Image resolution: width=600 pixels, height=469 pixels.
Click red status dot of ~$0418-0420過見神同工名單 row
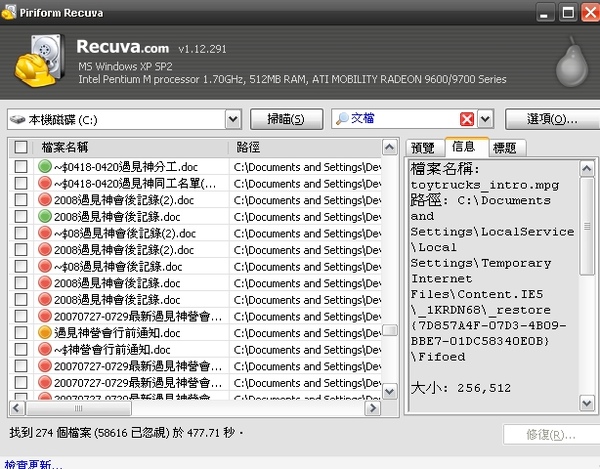pos(45,183)
